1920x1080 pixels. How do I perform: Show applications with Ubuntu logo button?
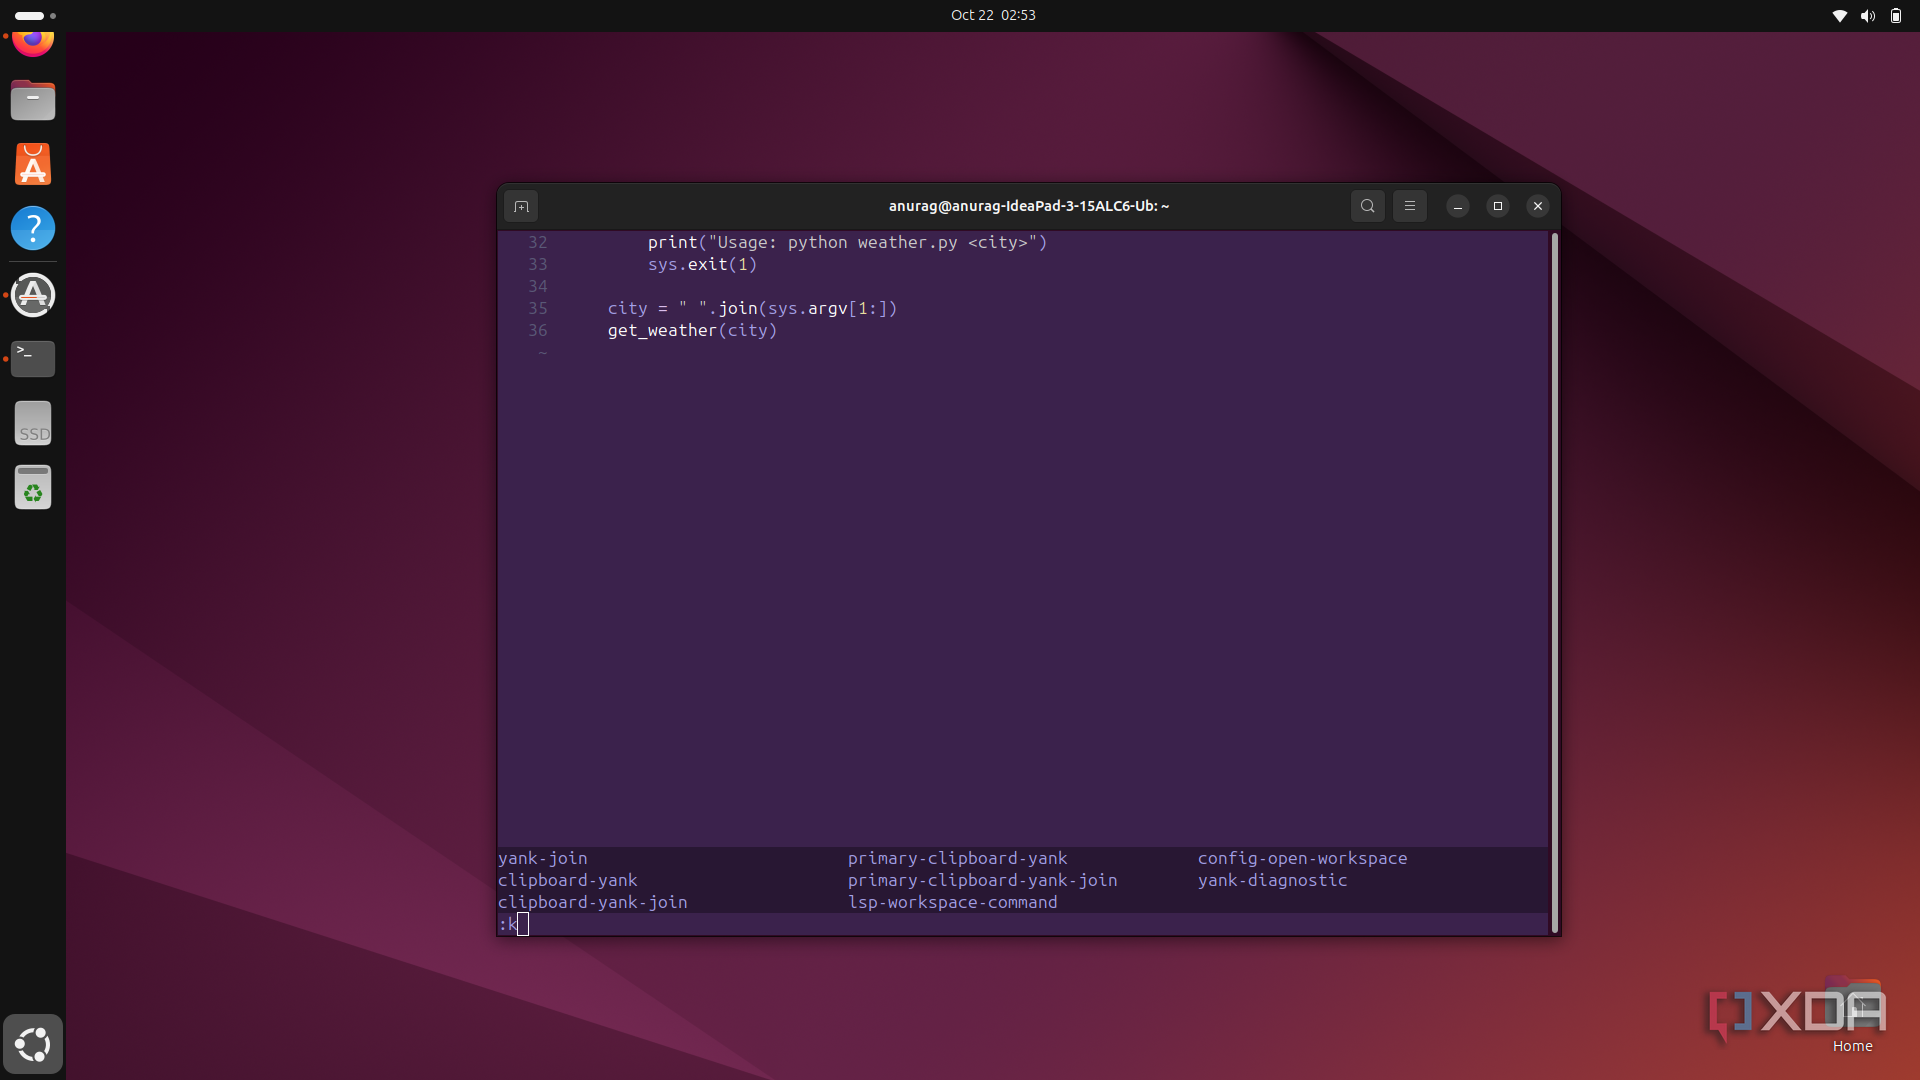click(33, 1044)
